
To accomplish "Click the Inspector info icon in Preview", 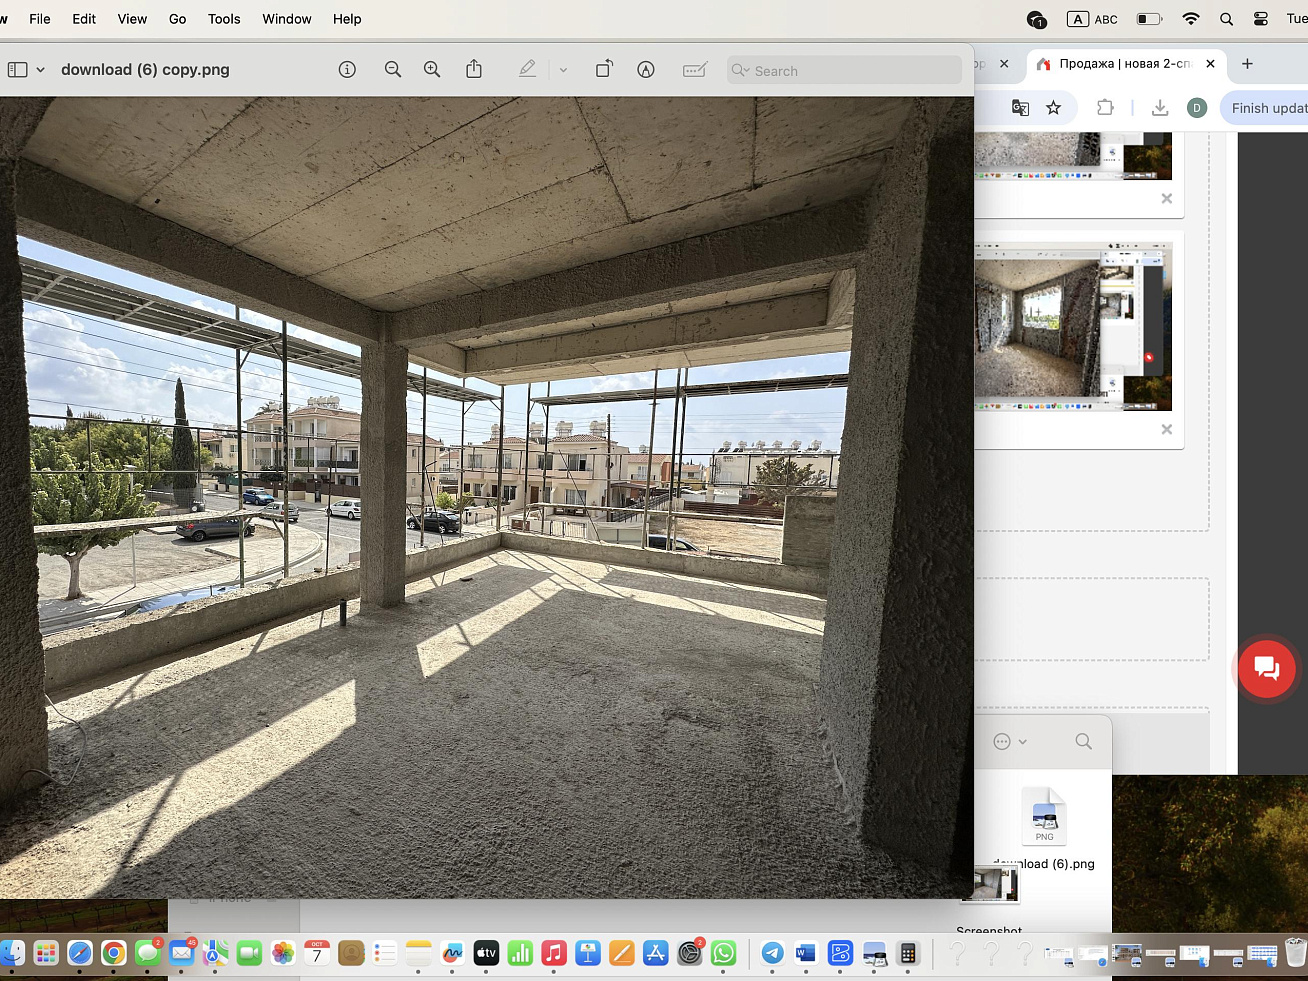I will tap(347, 69).
